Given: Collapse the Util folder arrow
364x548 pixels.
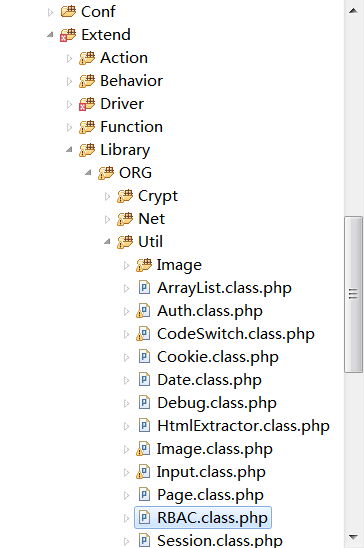Looking at the screenshot, I should pyautogui.click(x=107, y=242).
